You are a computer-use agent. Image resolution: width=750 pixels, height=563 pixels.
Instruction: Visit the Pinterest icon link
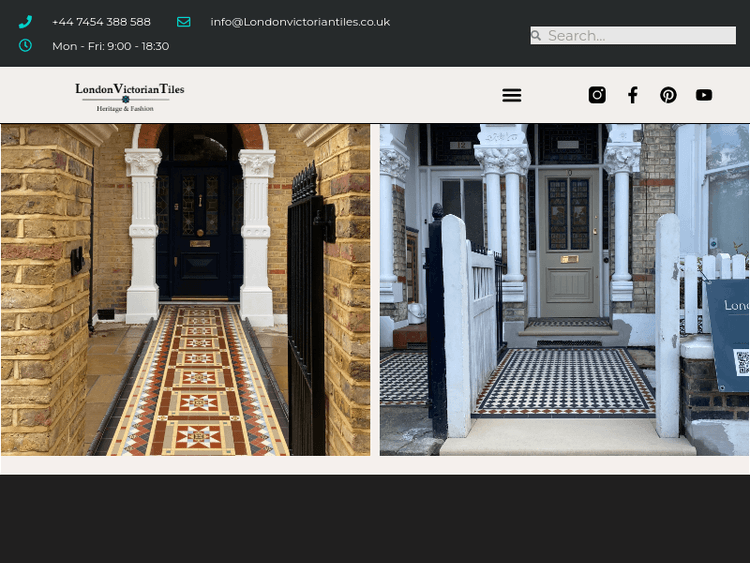(x=668, y=95)
